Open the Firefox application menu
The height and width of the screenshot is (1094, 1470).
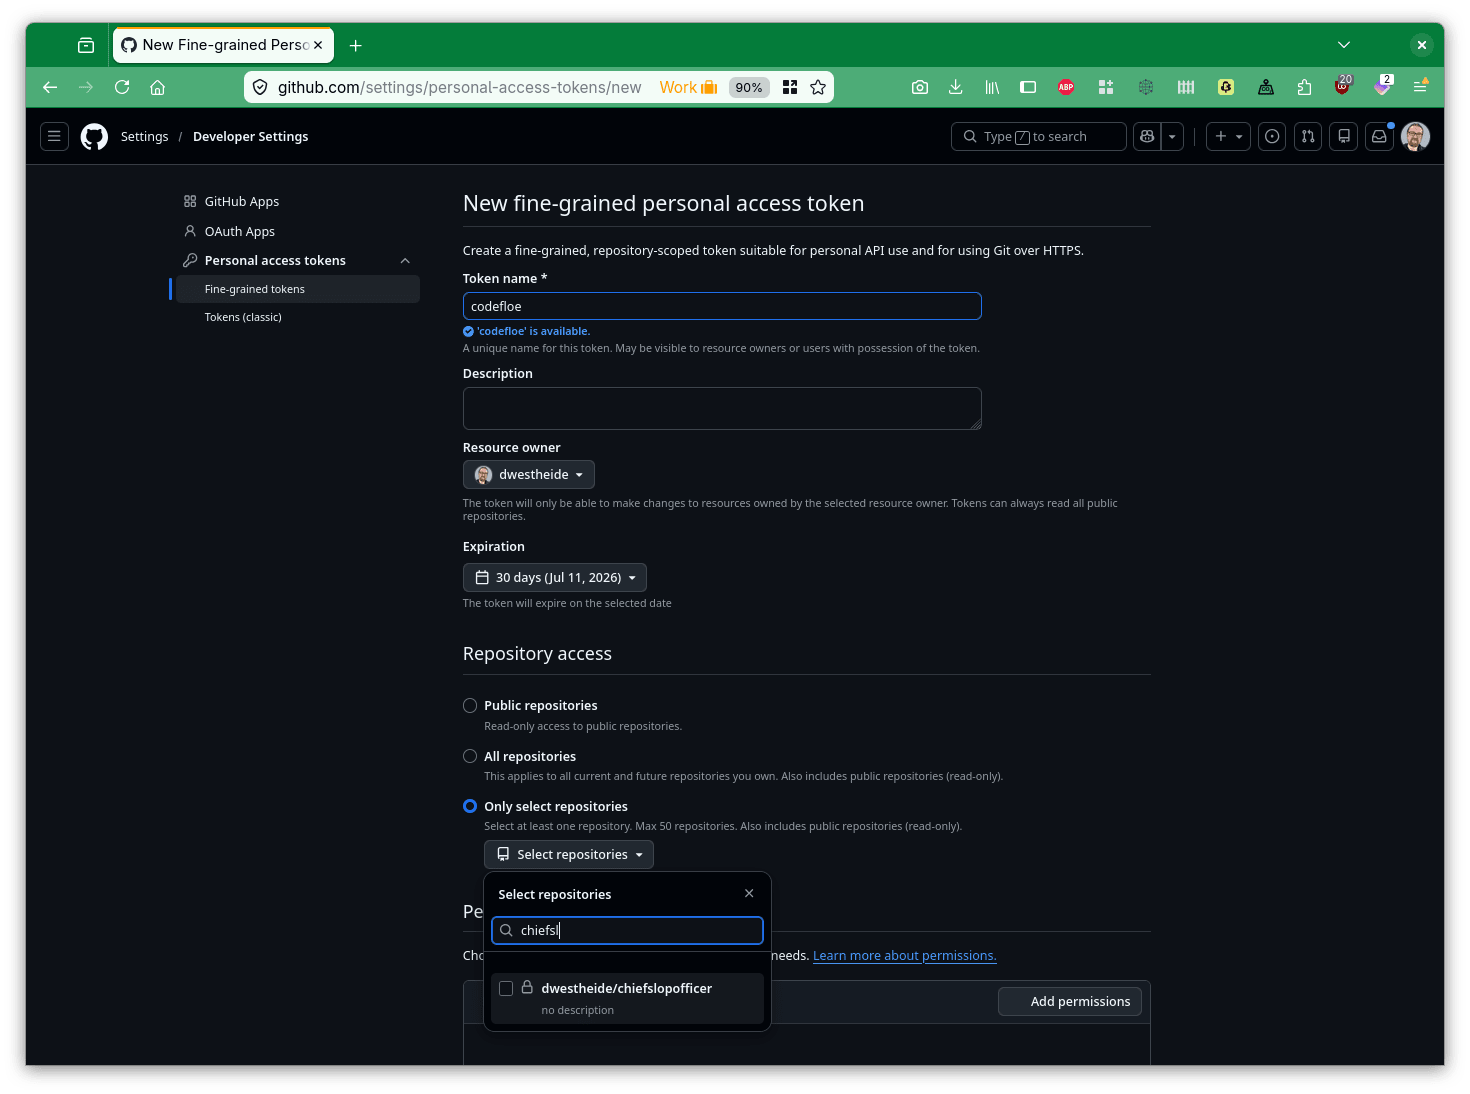(x=1420, y=87)
